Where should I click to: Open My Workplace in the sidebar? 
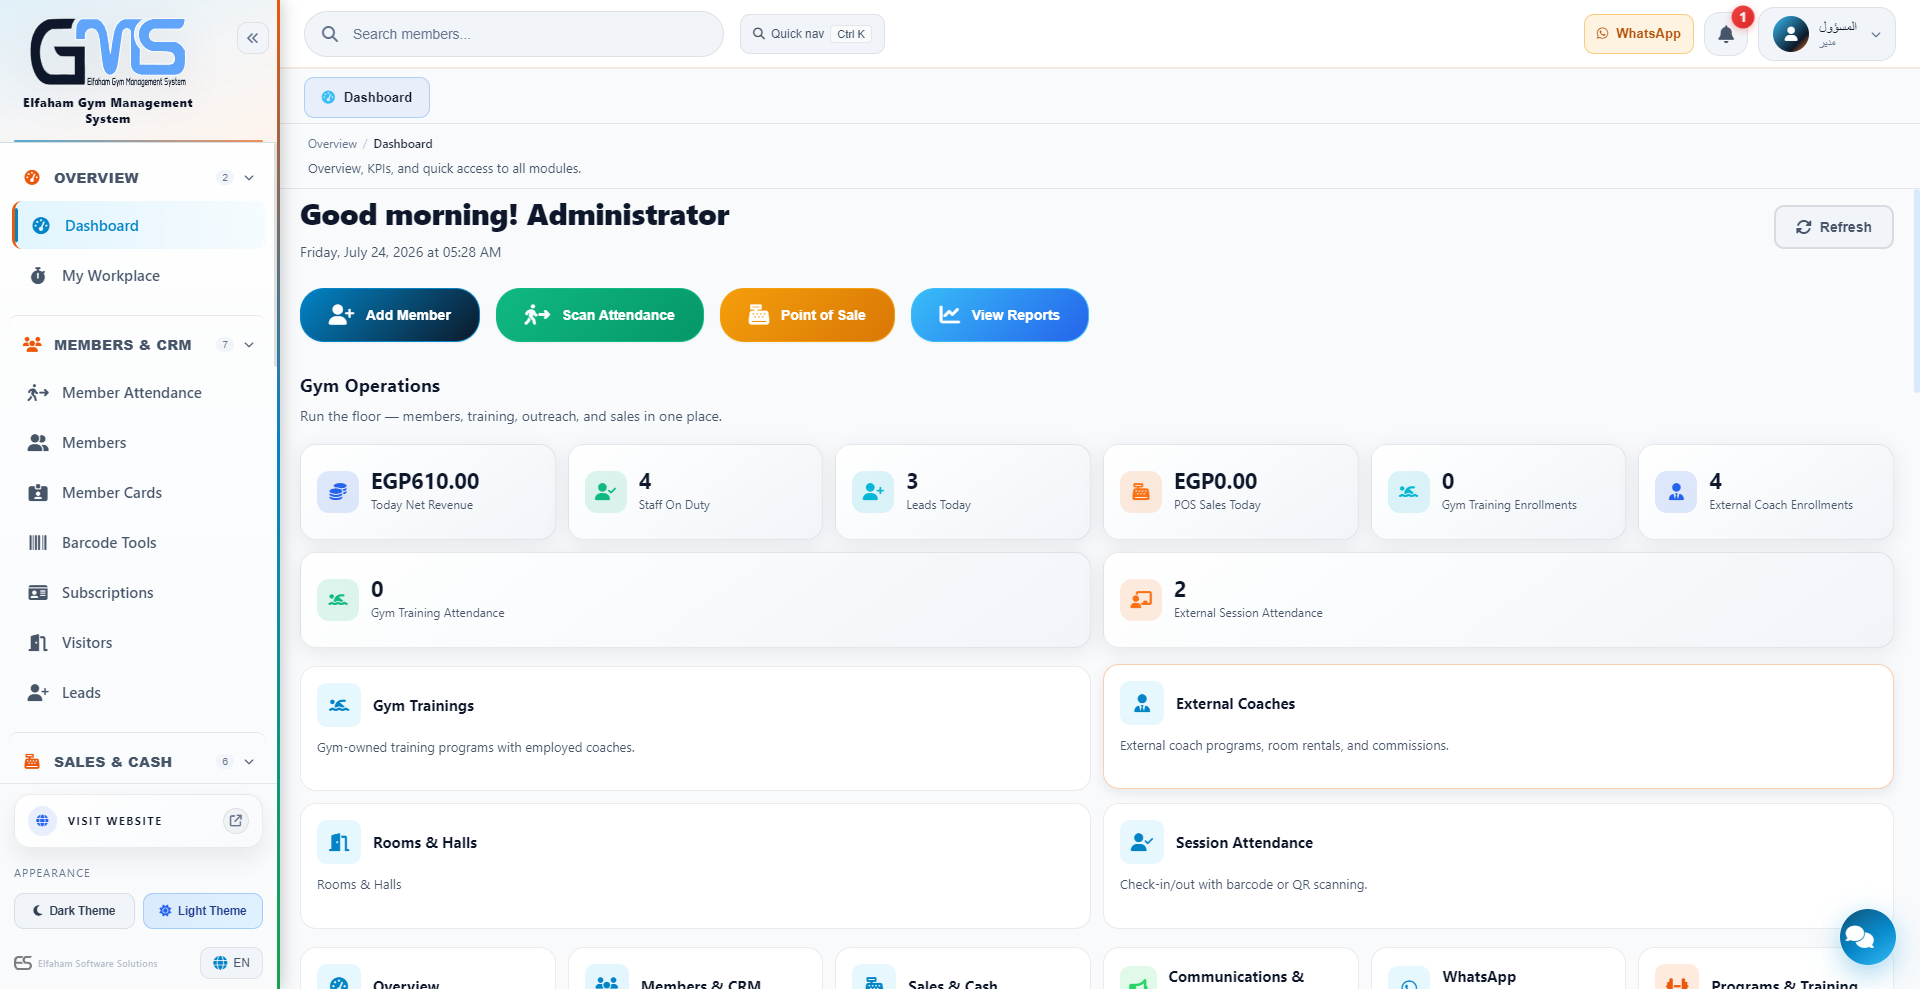click(140, 276)
